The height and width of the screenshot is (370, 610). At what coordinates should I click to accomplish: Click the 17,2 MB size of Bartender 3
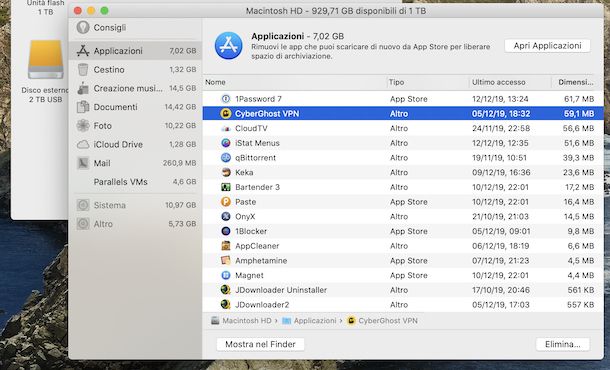click(x=580, y=187)
